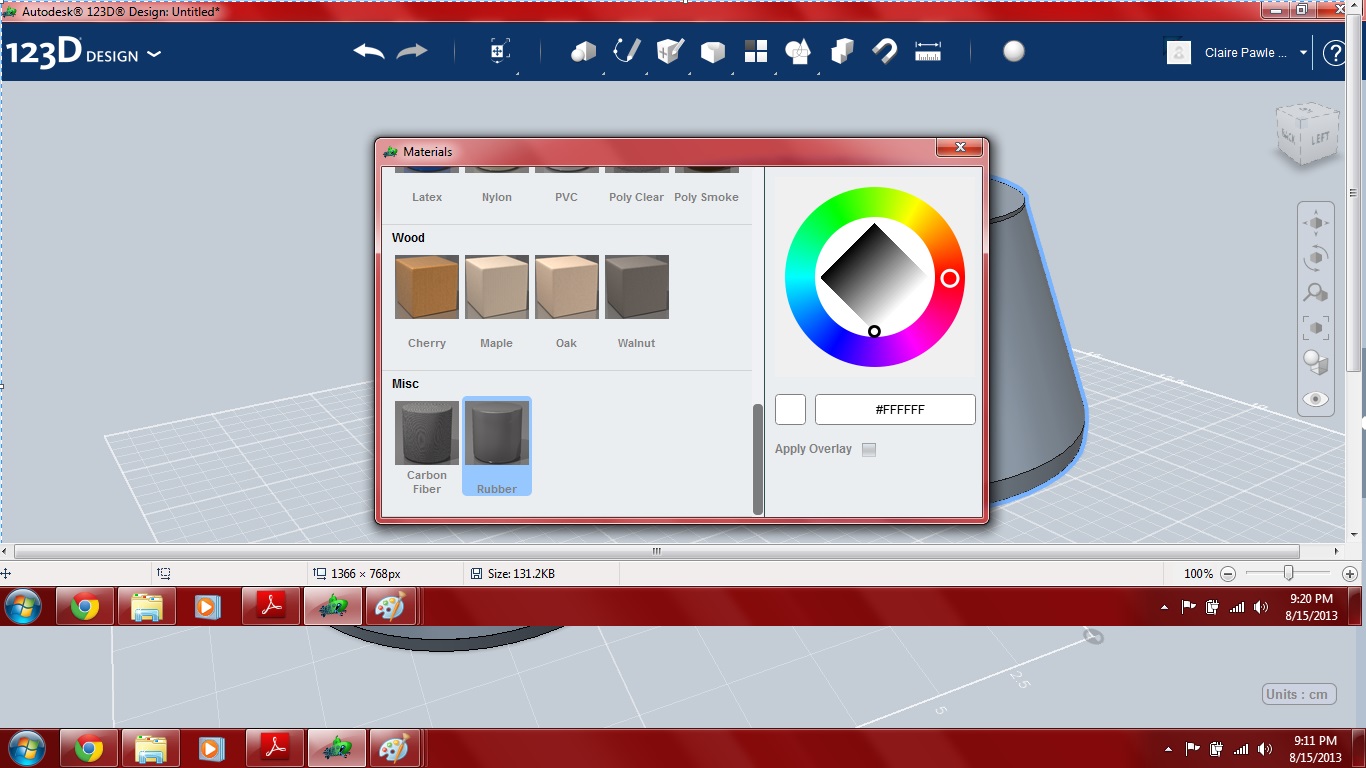Screen dimensions: 1366x768
Task: Open the Primitives tool menu
Action: (x=583, y=52)
